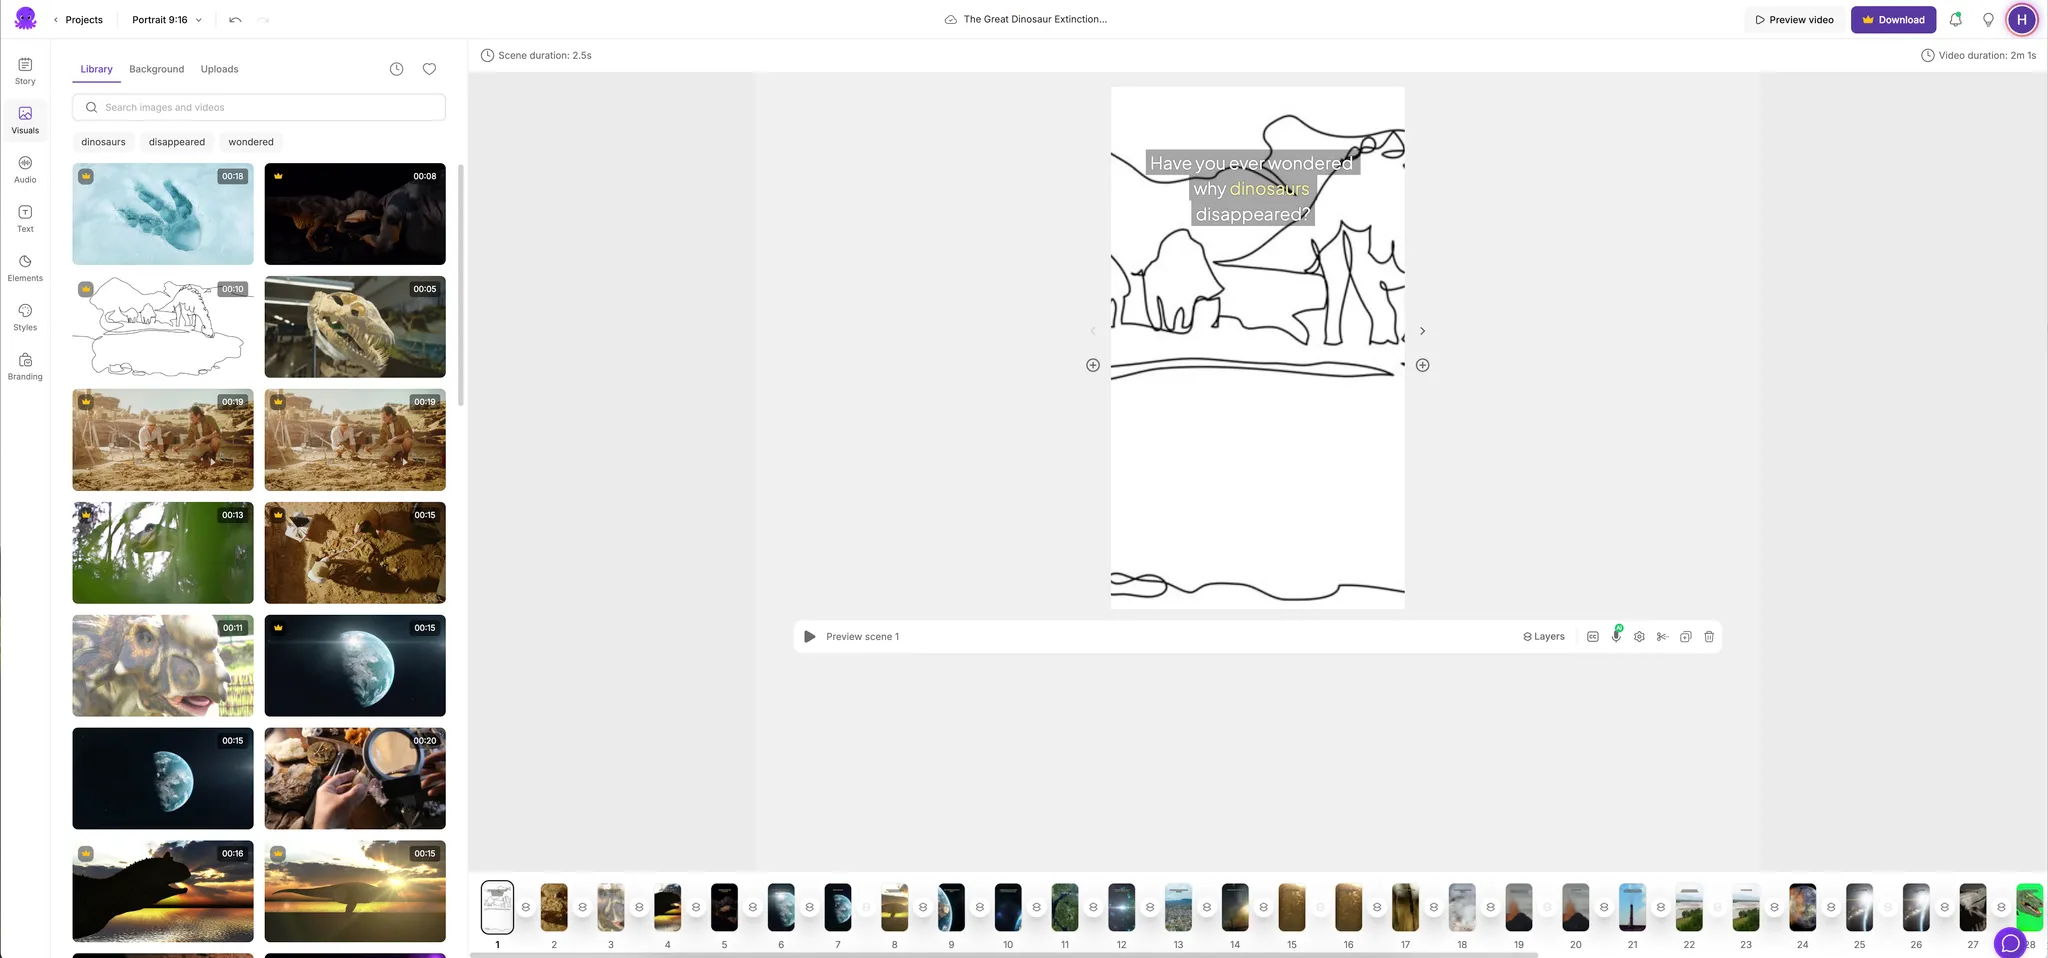Viewport: 2048px width, 958px height.
Task: Open the Branding sidebar panel
Action: point(25,366)
